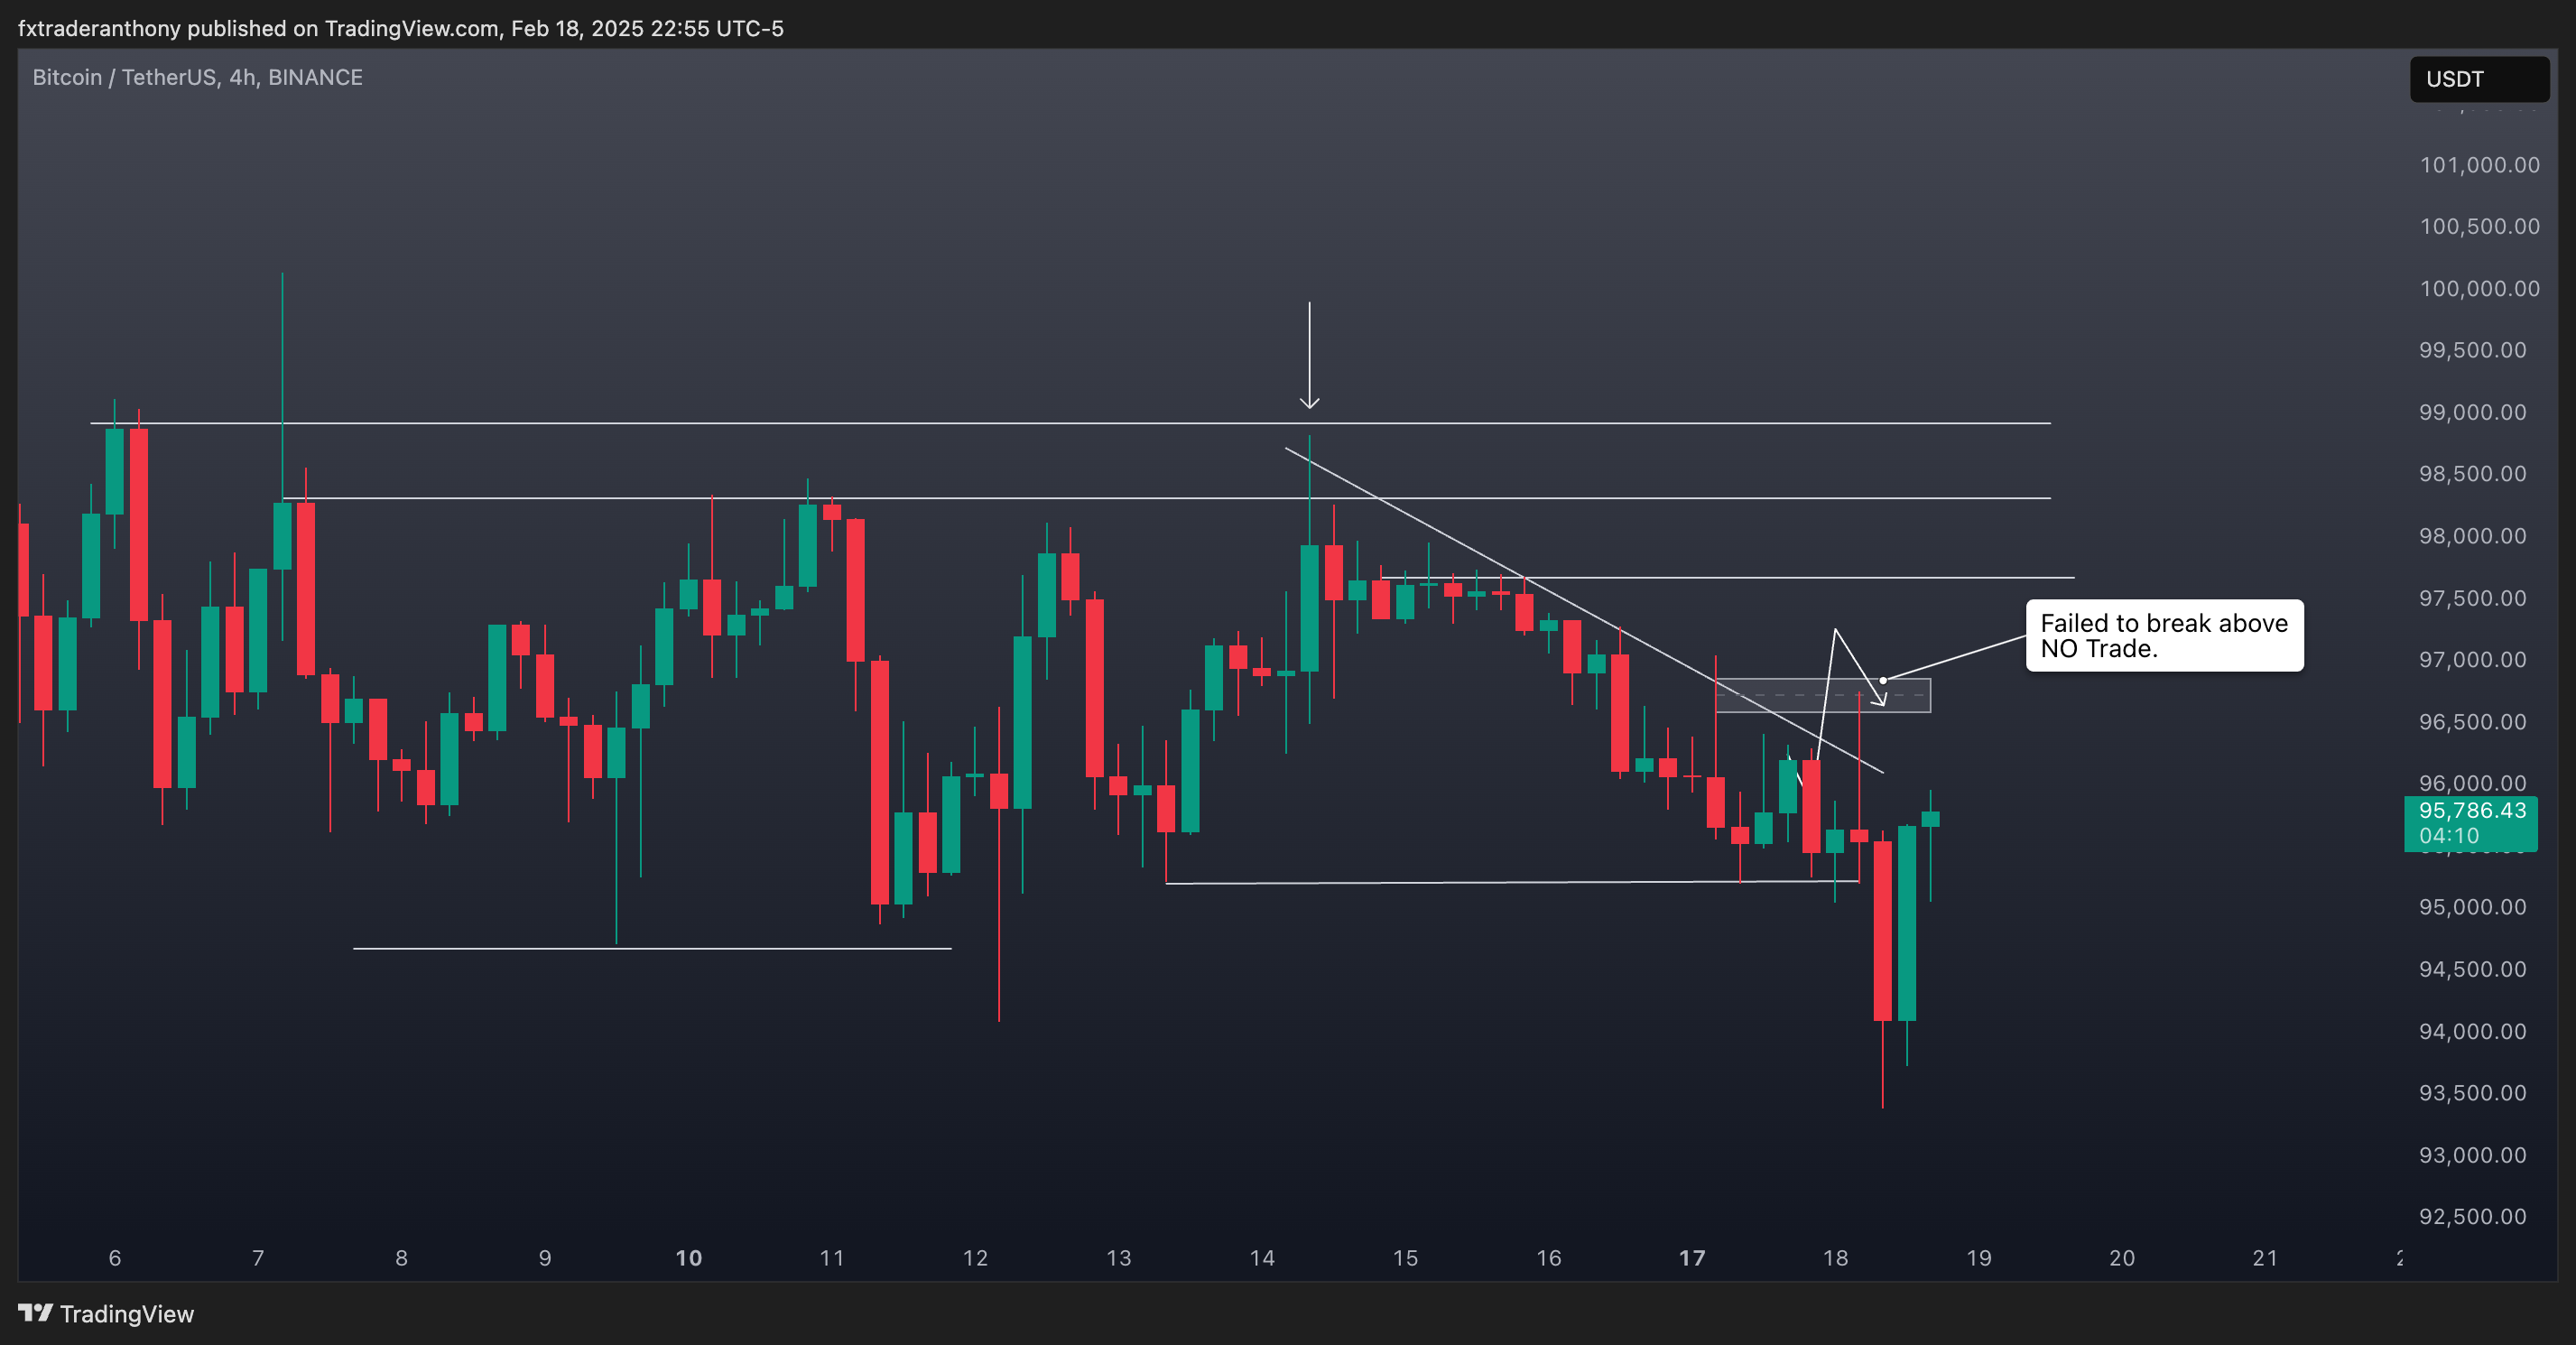Click the 97,000.00 price axis label
The height and width of the screenshot is (1345, 2576).
(2472, 660)
